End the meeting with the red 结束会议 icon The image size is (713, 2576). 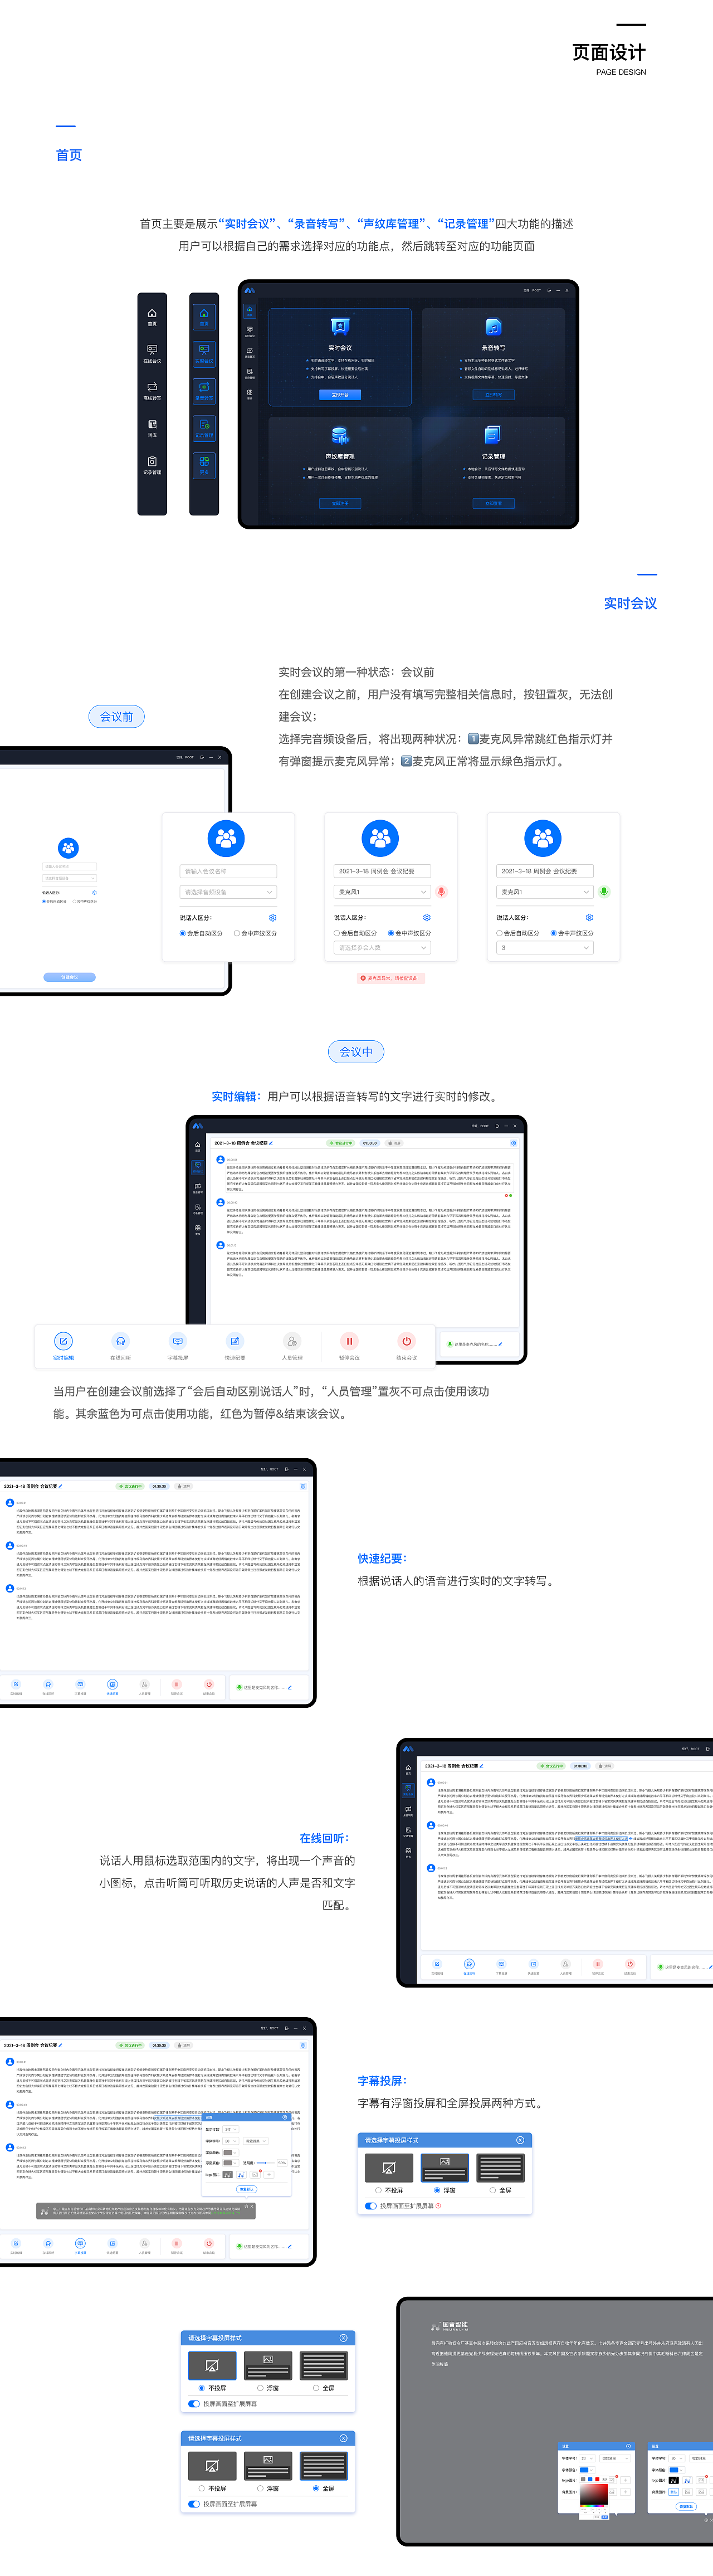pyautogui.click(x=406, y=1341)
